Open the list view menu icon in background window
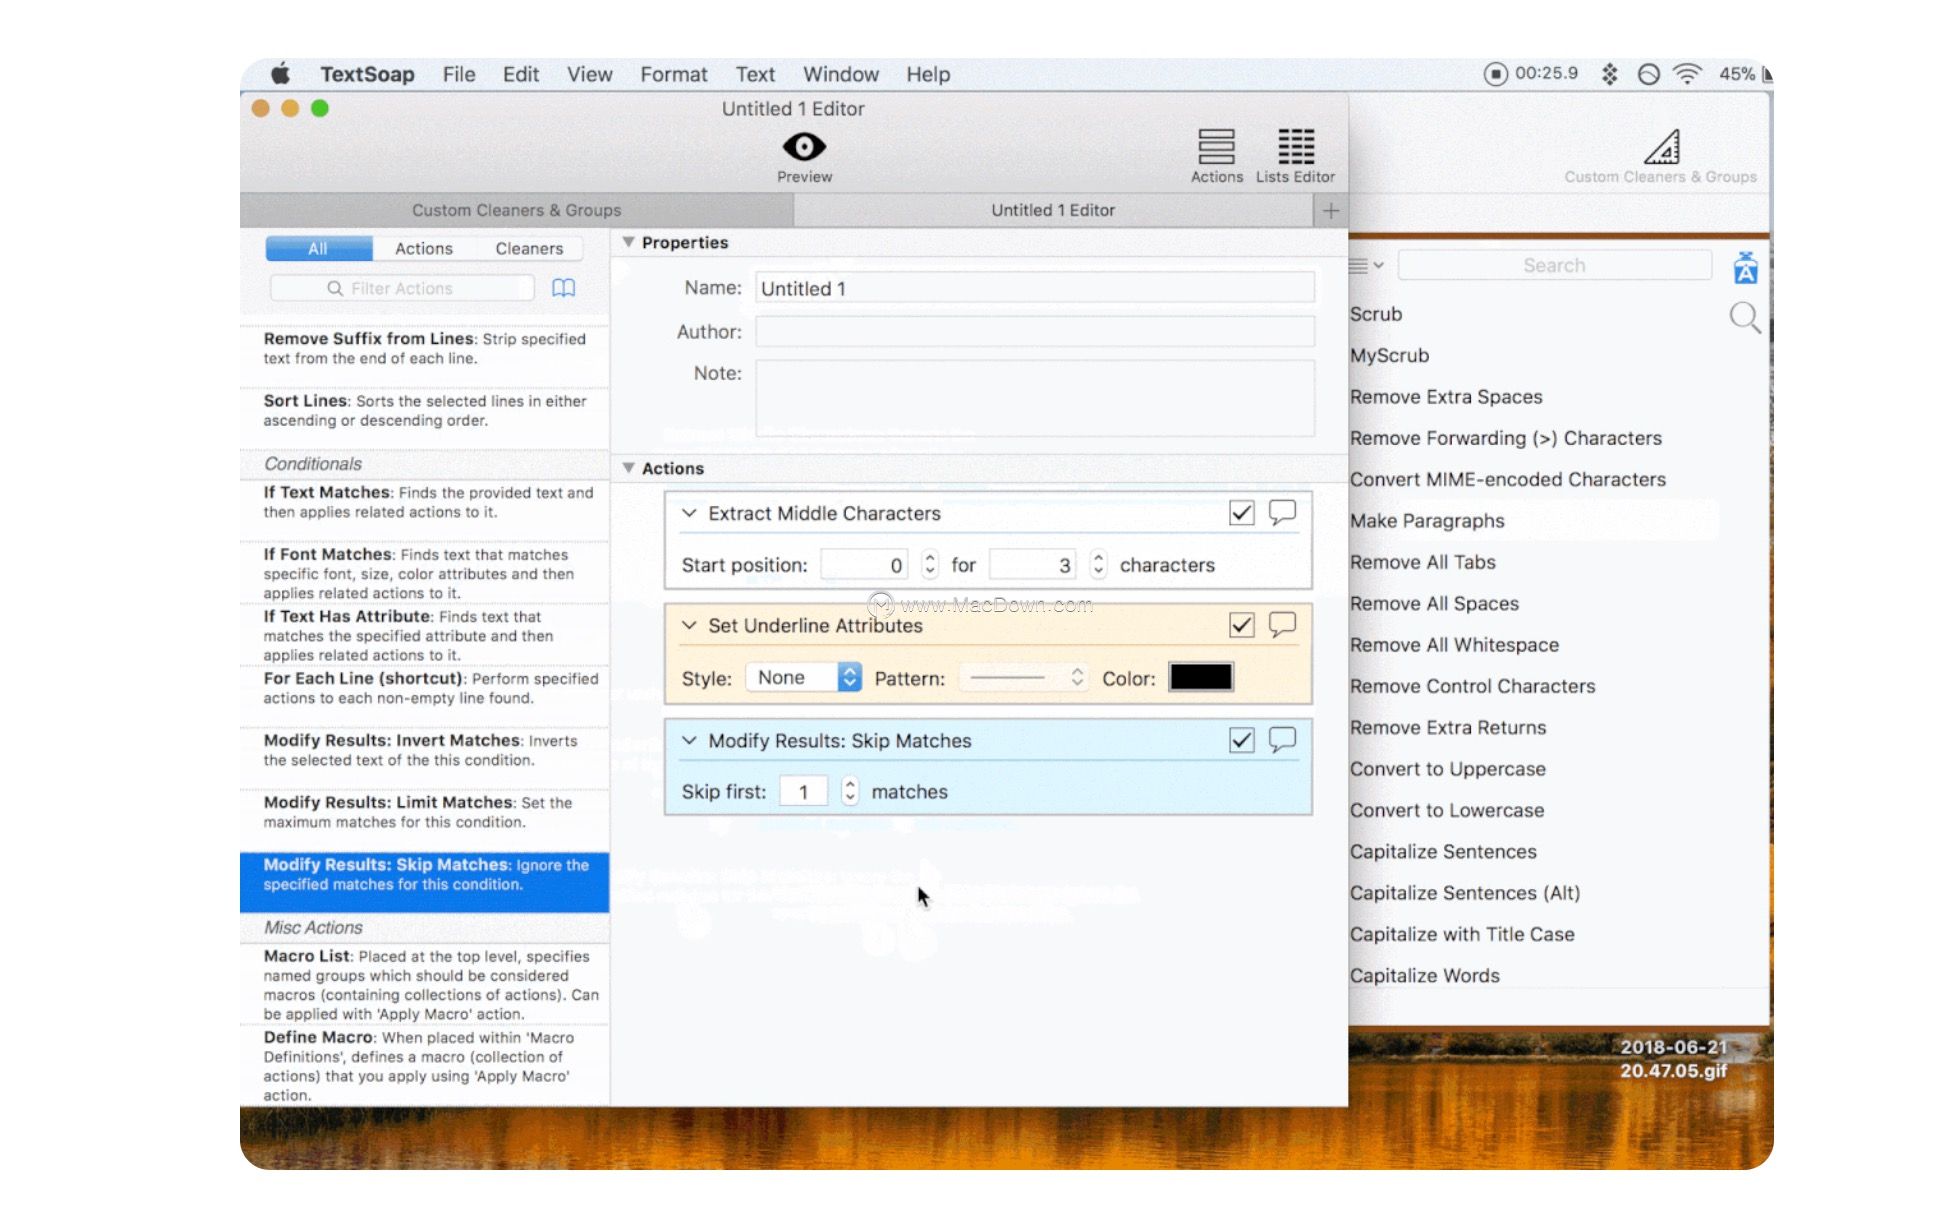1960x1208 pixels. [x=1365, y=266]
